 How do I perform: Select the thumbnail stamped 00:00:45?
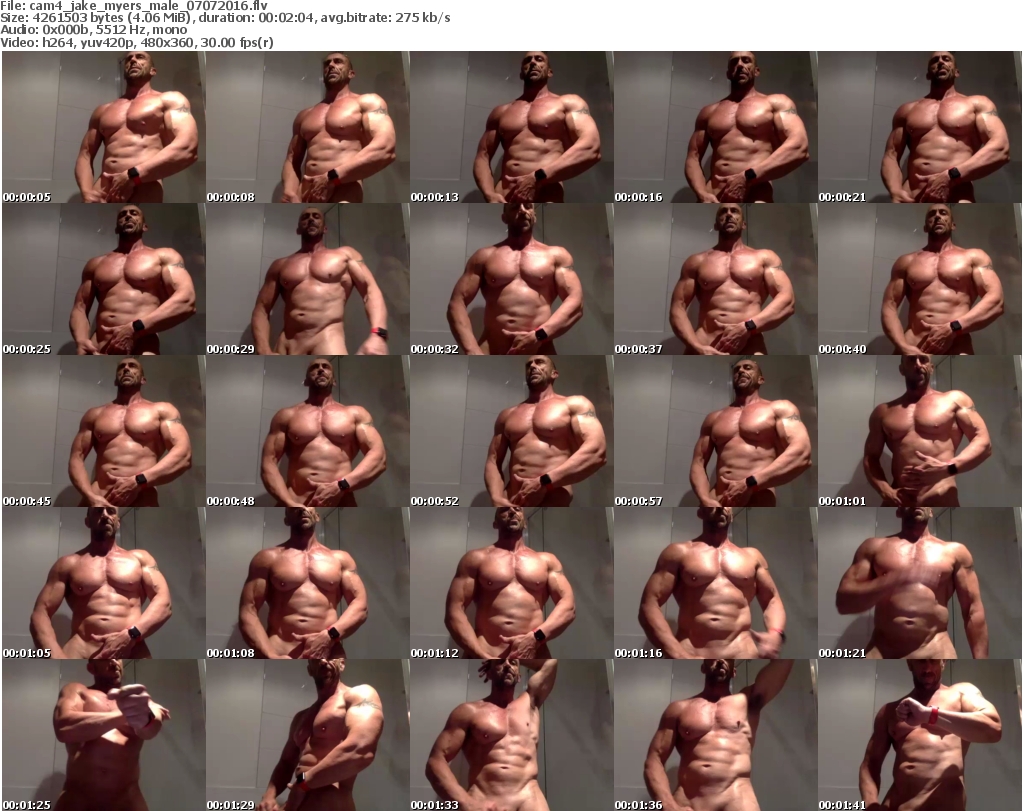[104, 432]
